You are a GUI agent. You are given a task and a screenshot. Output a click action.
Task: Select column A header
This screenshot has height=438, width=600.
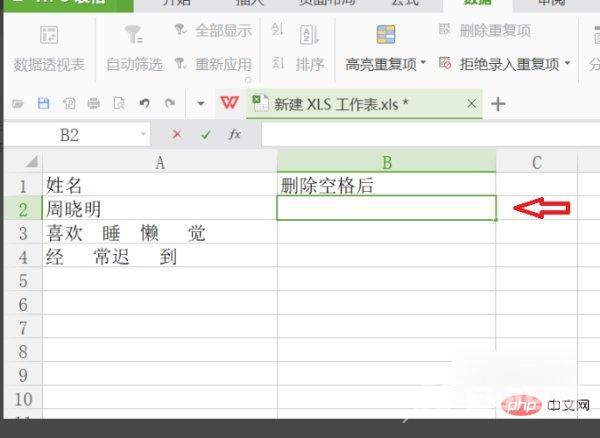160,162
